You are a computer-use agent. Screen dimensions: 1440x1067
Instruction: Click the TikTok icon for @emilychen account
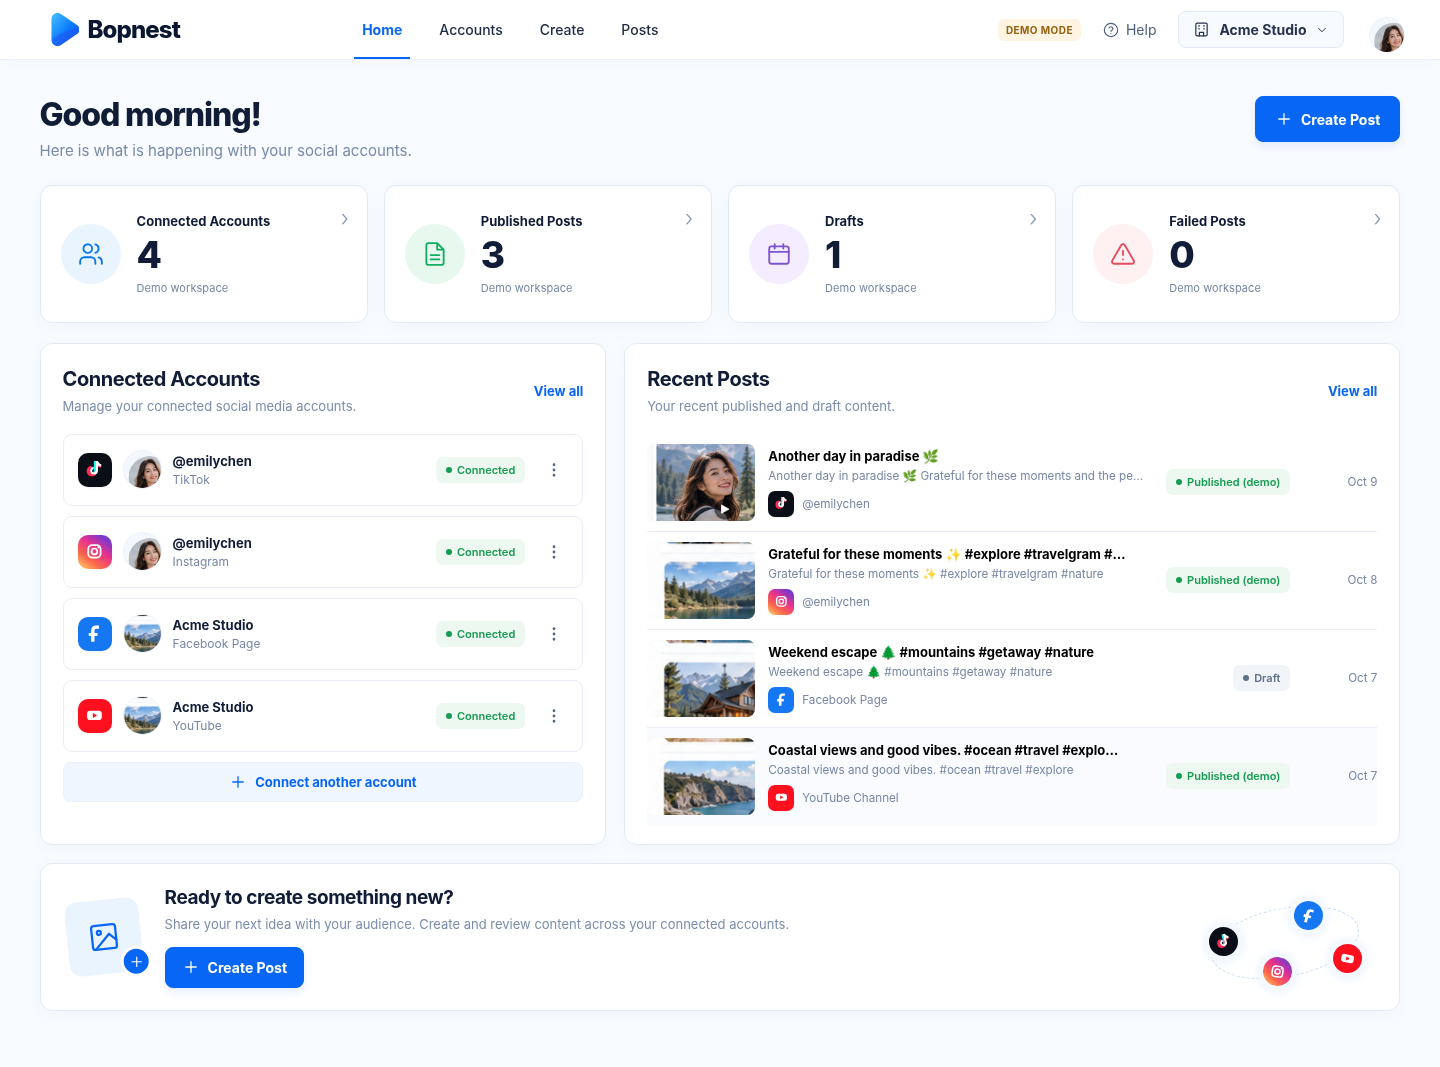click(x=95, y=470)
